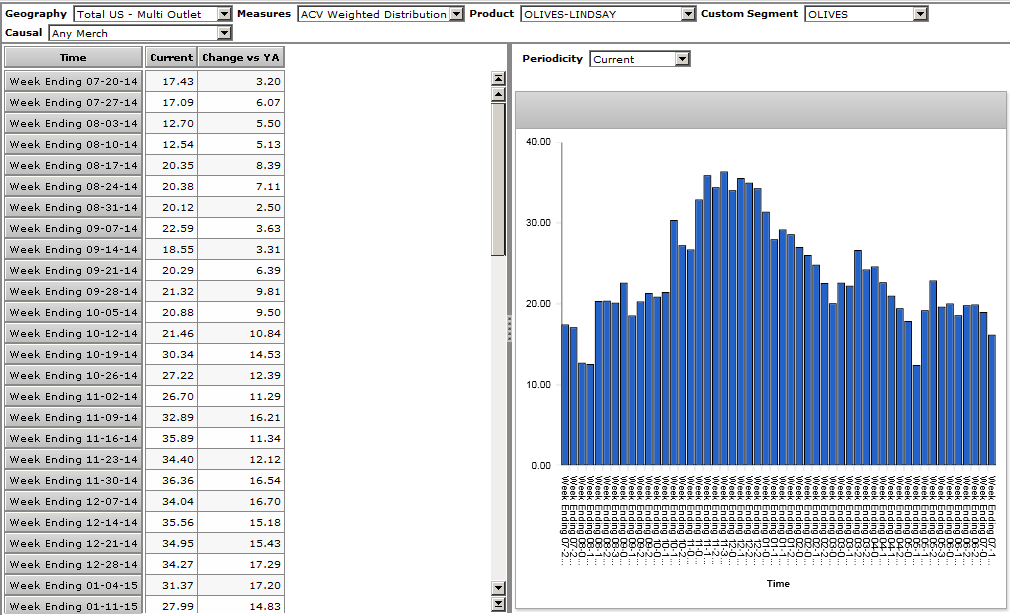Click the Change vs YA column header

tap(241, 58)
